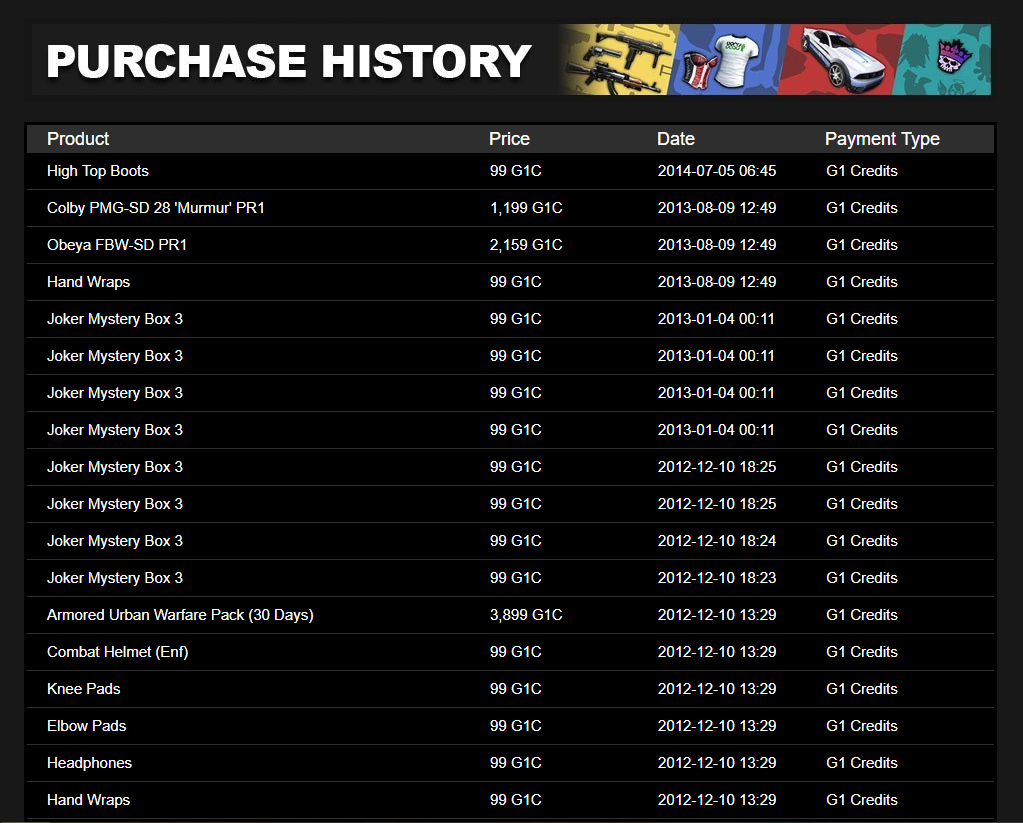
Task: Click the date cell of Combat Helmet row
Action: [x=717, y=652]
